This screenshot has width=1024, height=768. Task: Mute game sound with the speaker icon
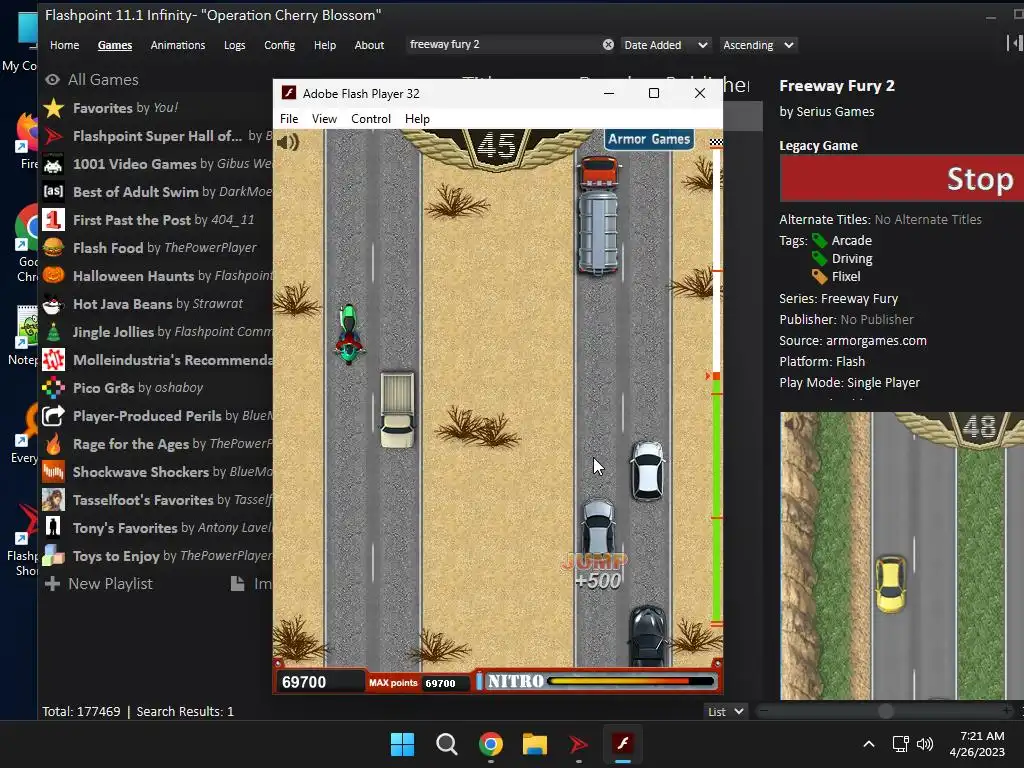[x=288, y=142]
